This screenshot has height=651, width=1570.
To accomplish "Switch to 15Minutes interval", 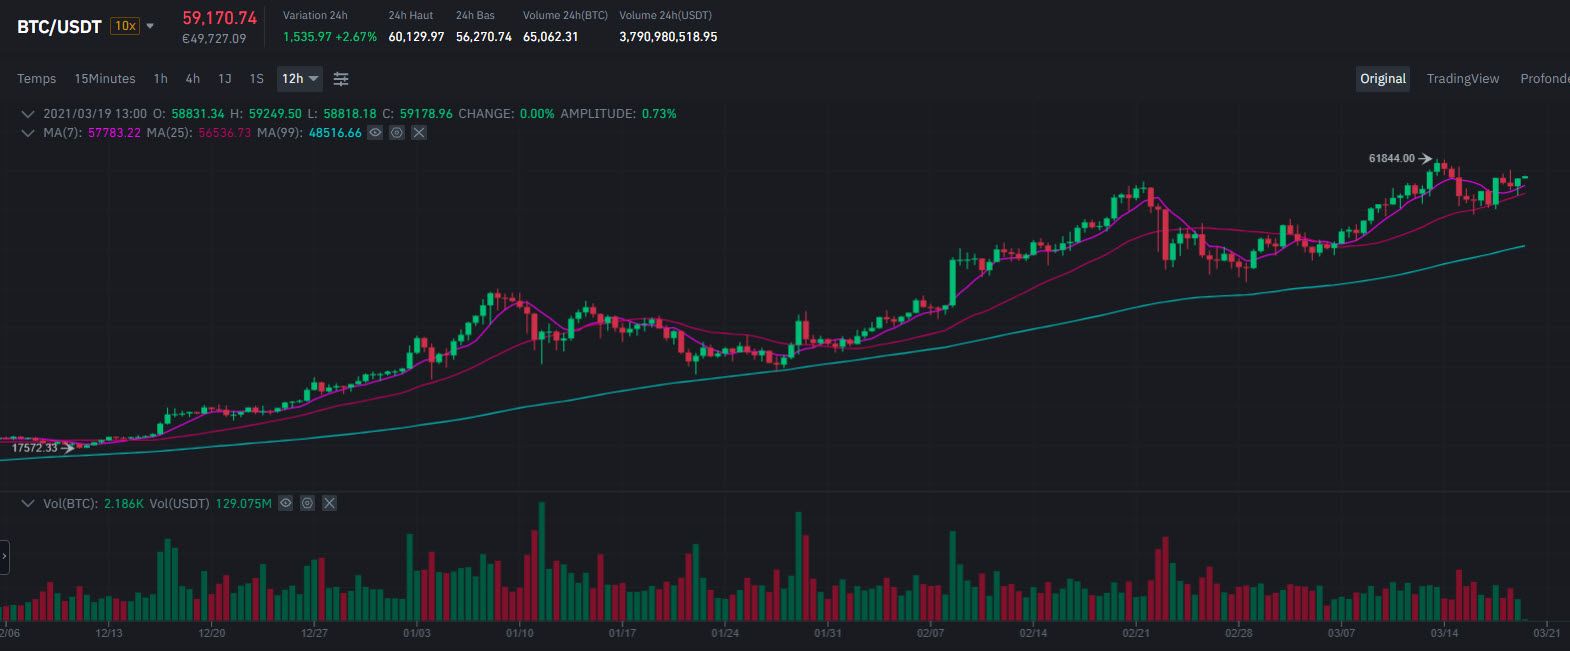I will [105, 79].
